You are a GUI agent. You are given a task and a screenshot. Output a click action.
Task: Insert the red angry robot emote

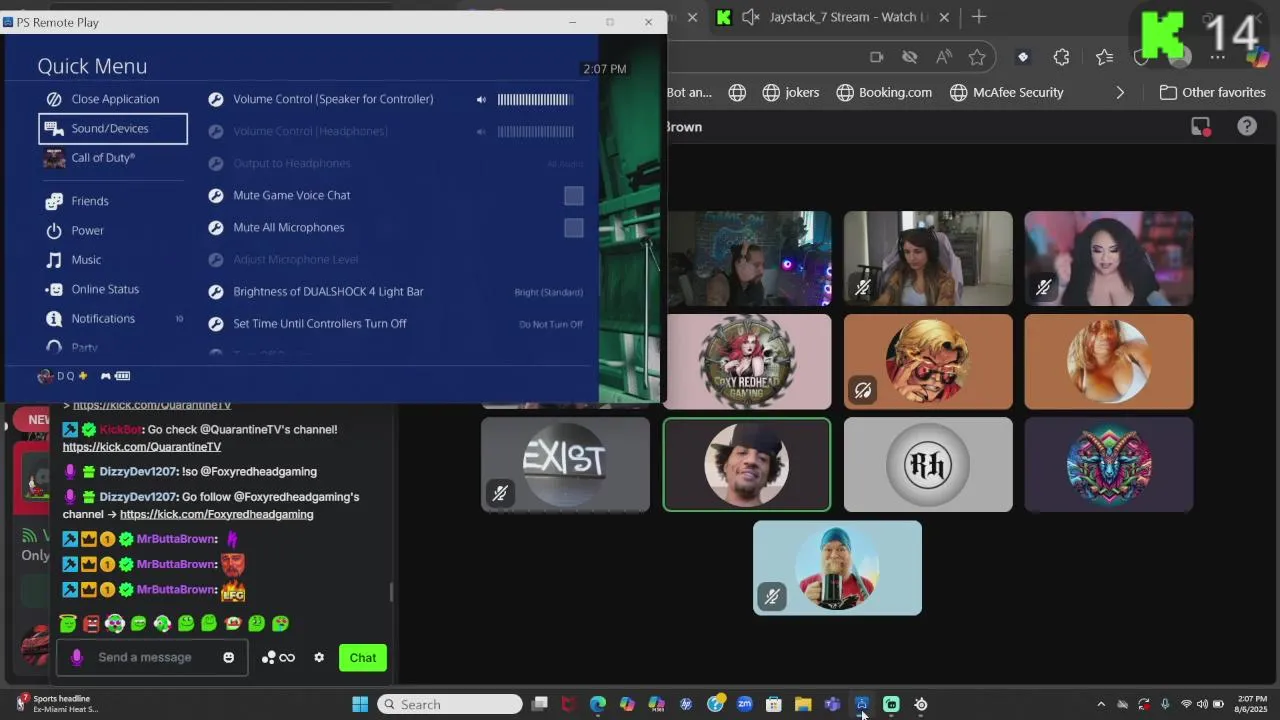coord(91,623)
